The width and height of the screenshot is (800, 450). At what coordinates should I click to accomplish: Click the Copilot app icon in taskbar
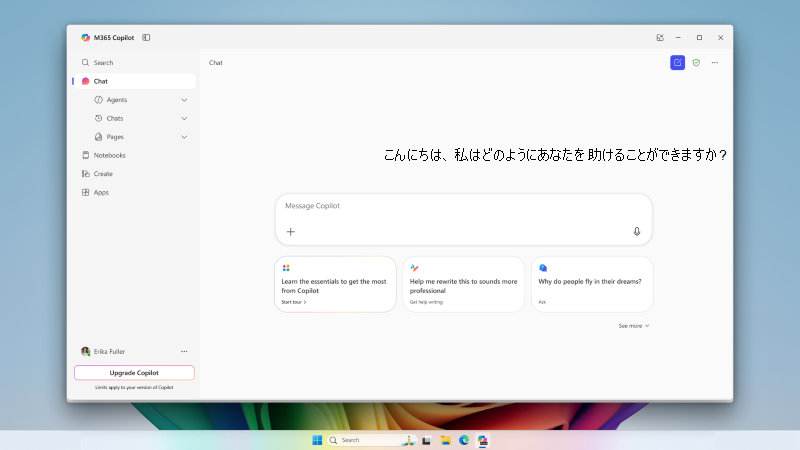(483, 440)
